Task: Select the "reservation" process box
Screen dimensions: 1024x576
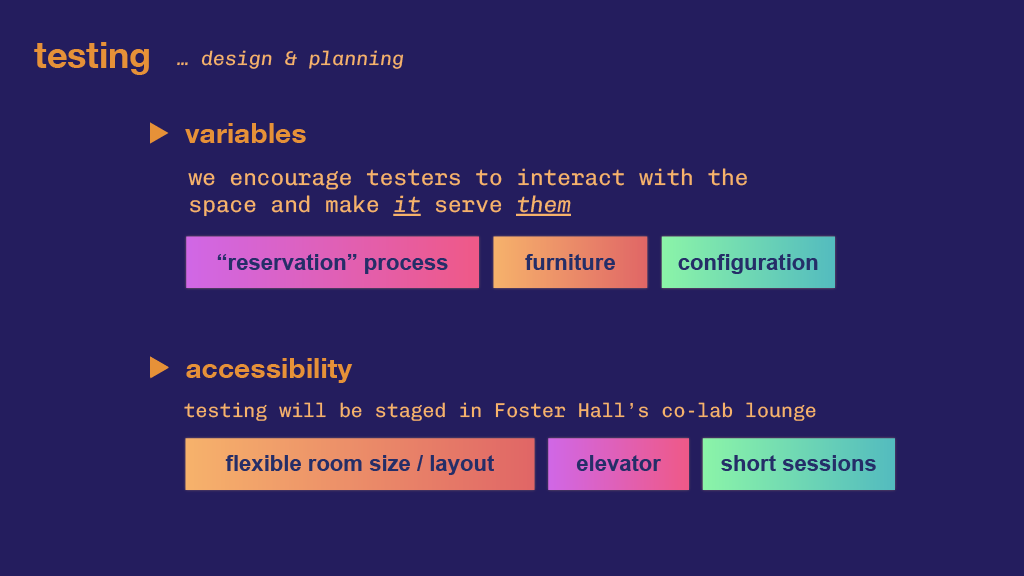Action: click(332, 263)
